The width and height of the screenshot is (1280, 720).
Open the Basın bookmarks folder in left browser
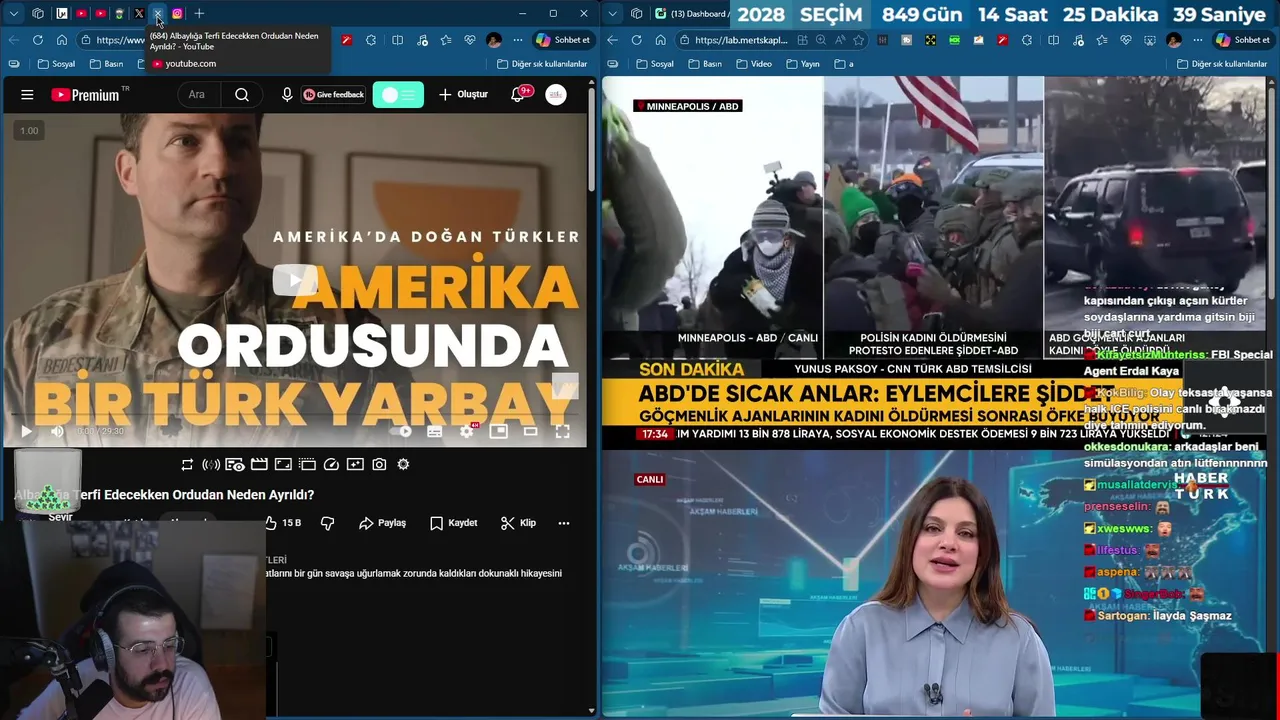pos(106,64)
